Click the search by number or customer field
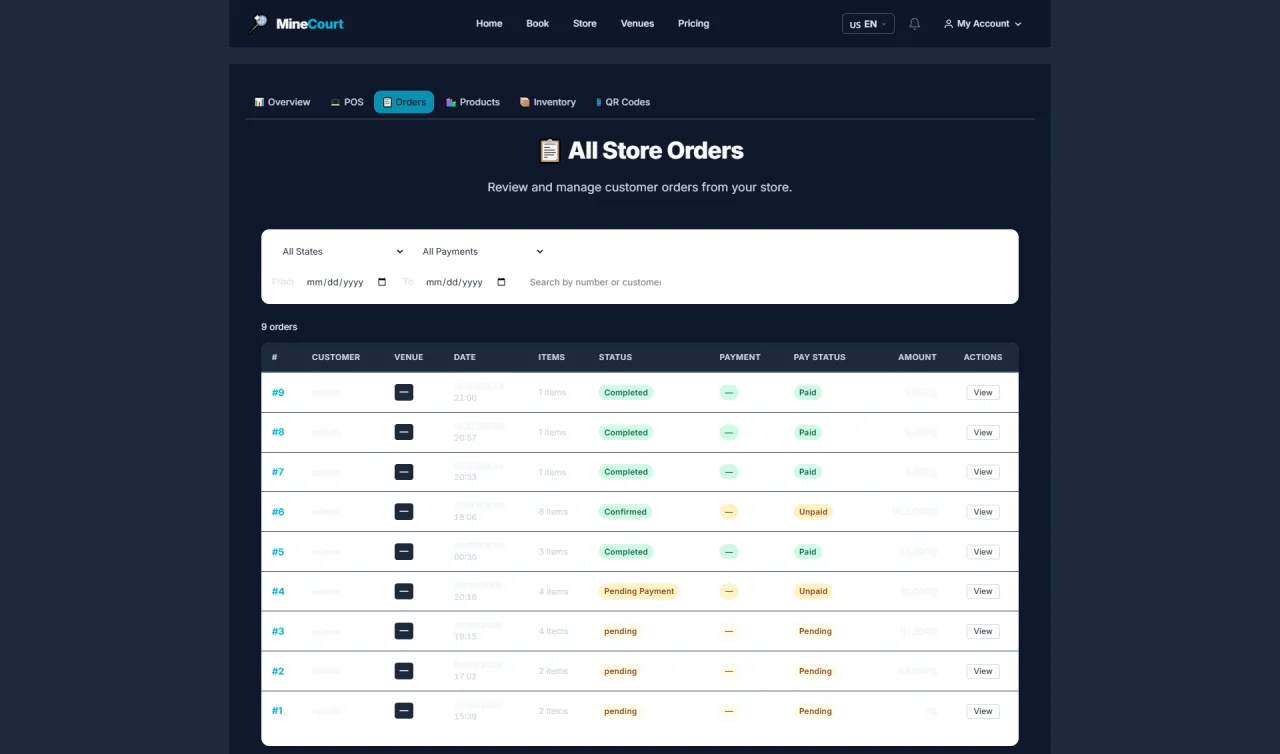The height and width of the screenshot is (754, 1280). coord(594,282)
